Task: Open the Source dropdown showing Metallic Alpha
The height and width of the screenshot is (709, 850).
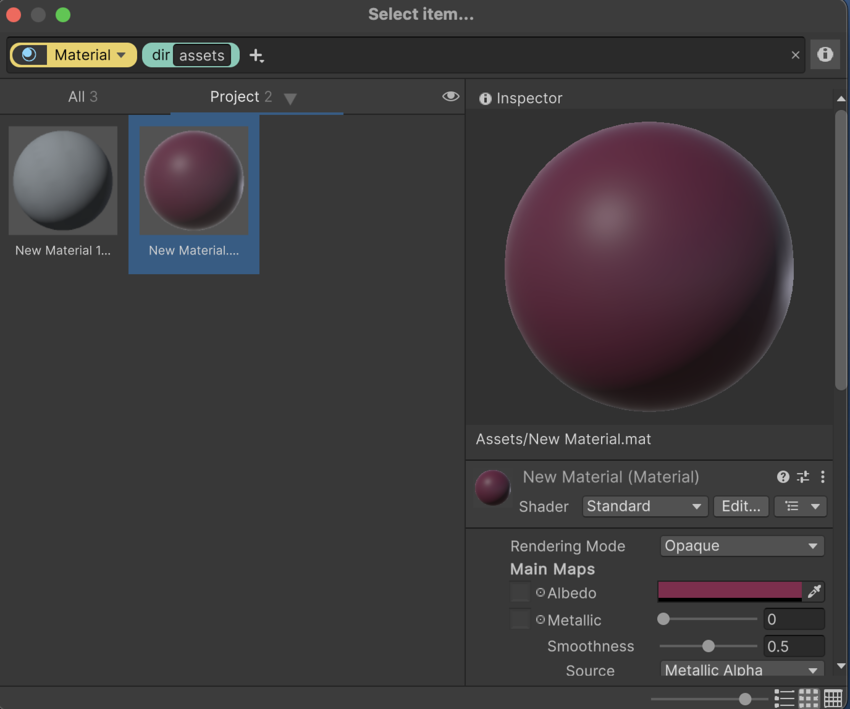Action: (x=741, y=670)
